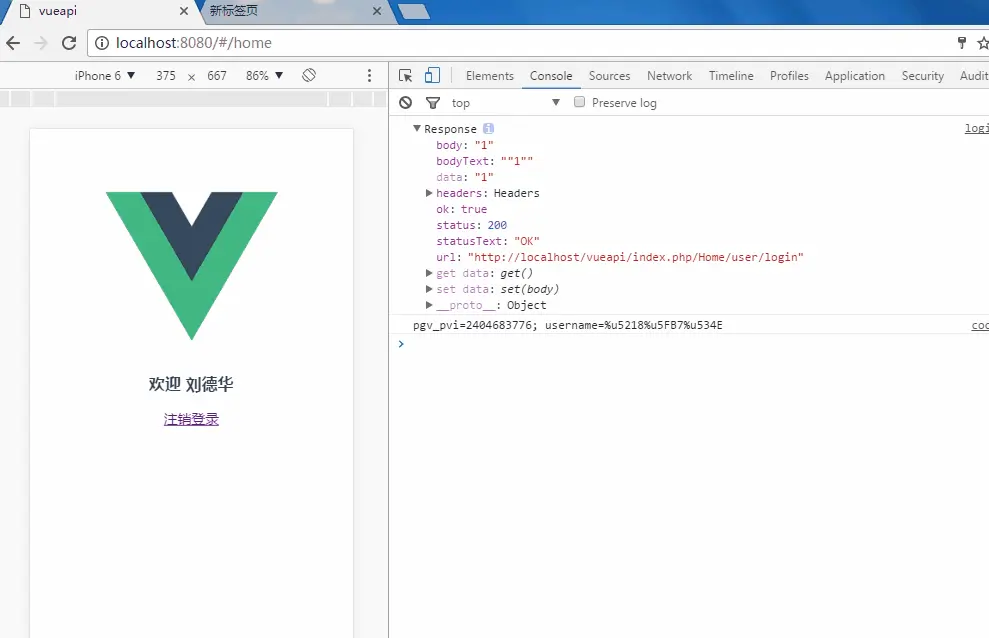Click the statusText: "OK" line
989x638 pixels.
tap(488, 241)
